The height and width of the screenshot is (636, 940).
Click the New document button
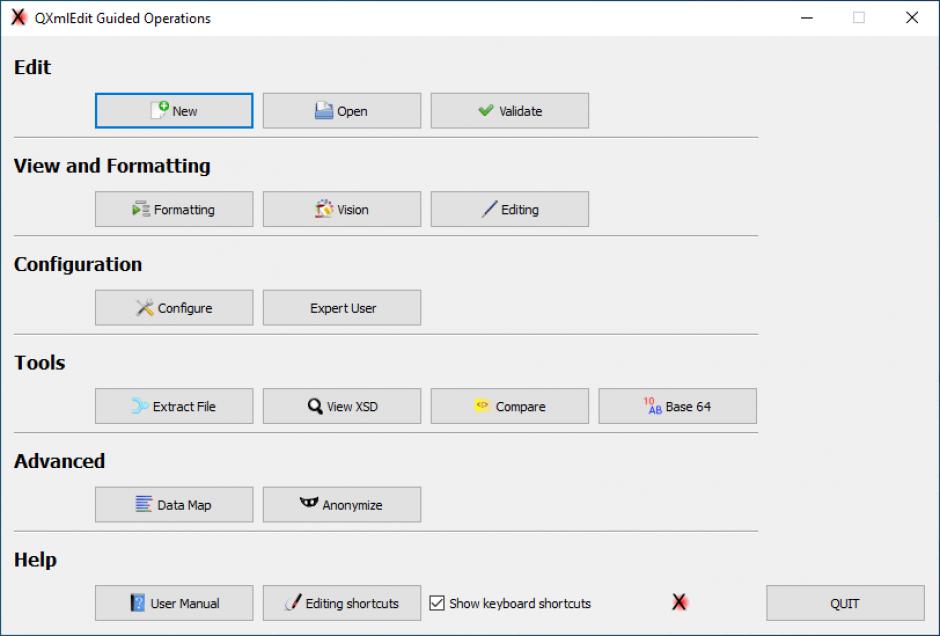(x=174, y=111)
